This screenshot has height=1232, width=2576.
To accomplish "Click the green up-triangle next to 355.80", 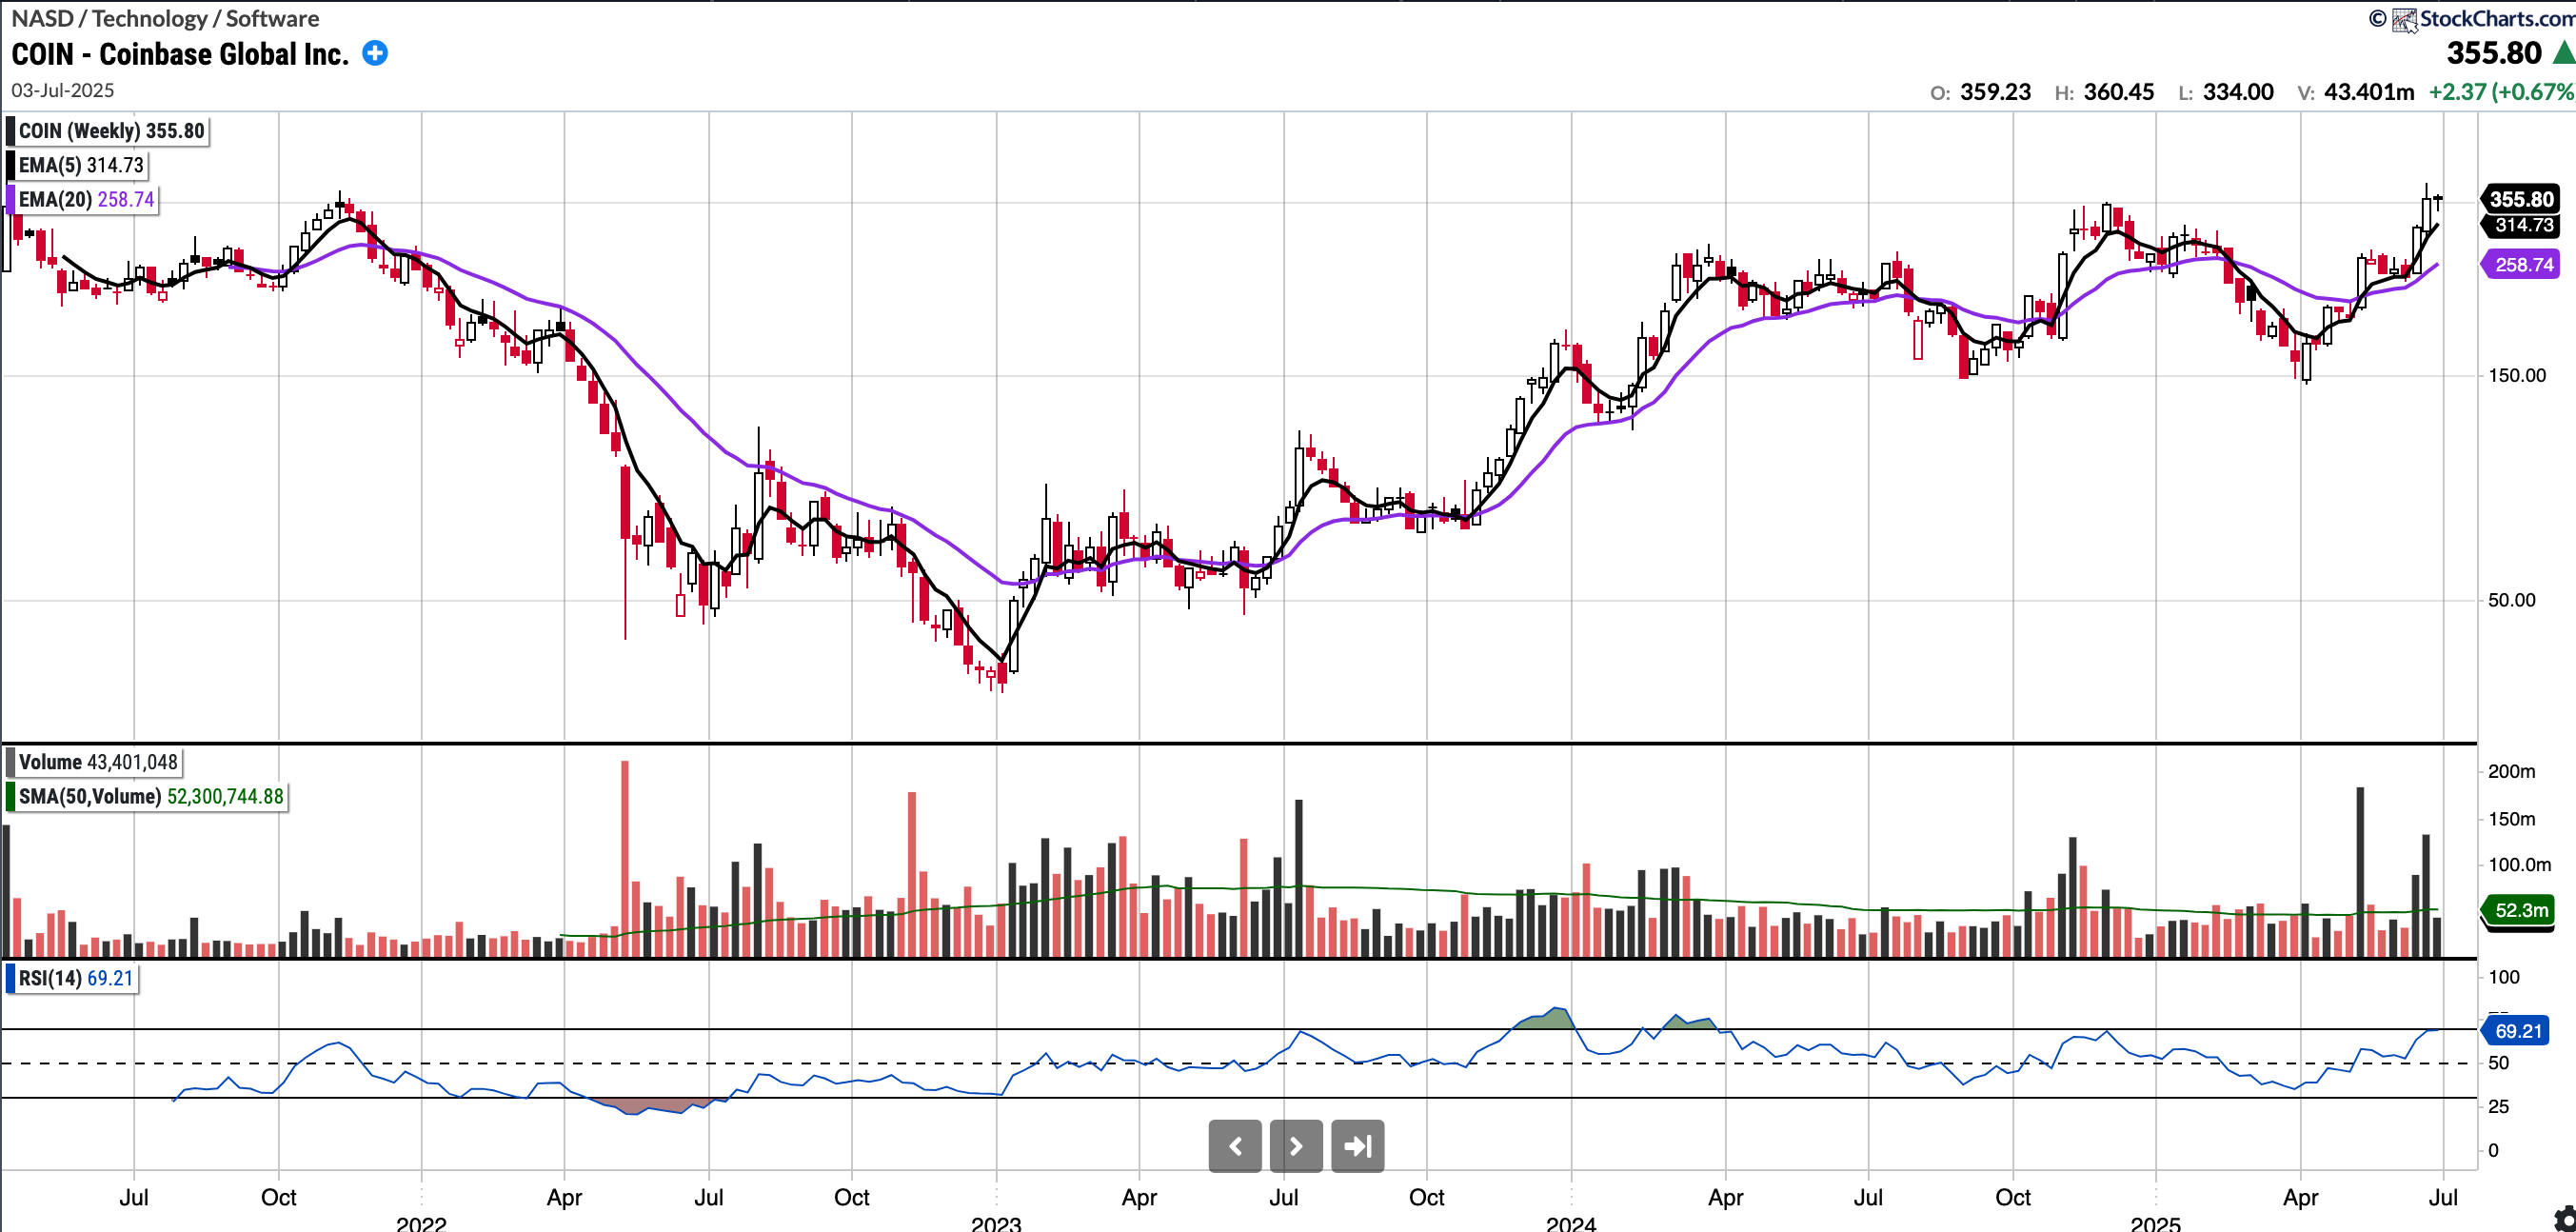I will (x=2564, y=53).
